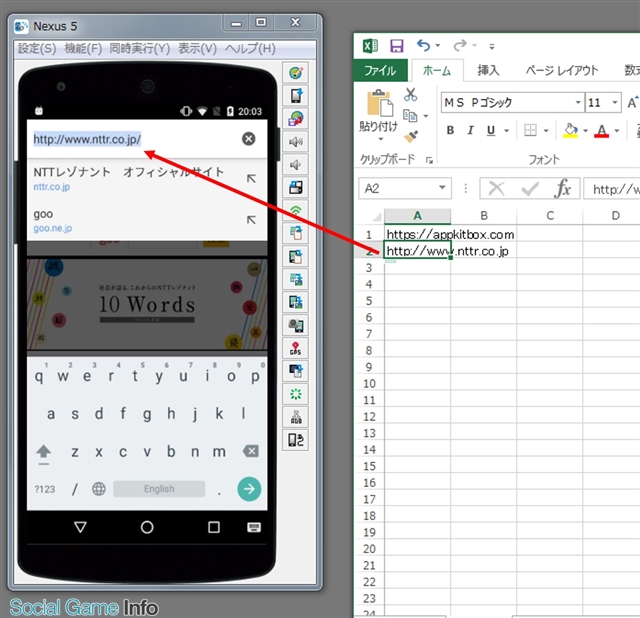Click the volume down speaker icon

pyautogui.click(x=296, y=165)
